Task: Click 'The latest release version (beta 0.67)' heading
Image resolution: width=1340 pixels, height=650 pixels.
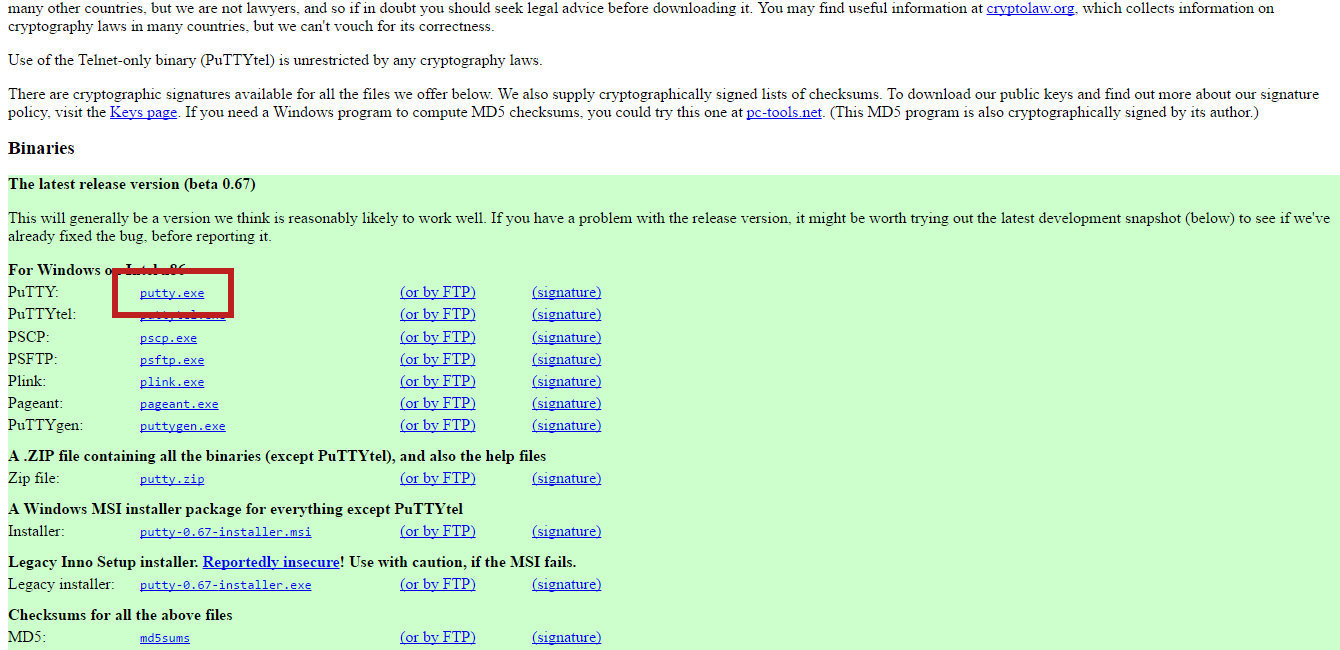Action: point(132,184)
